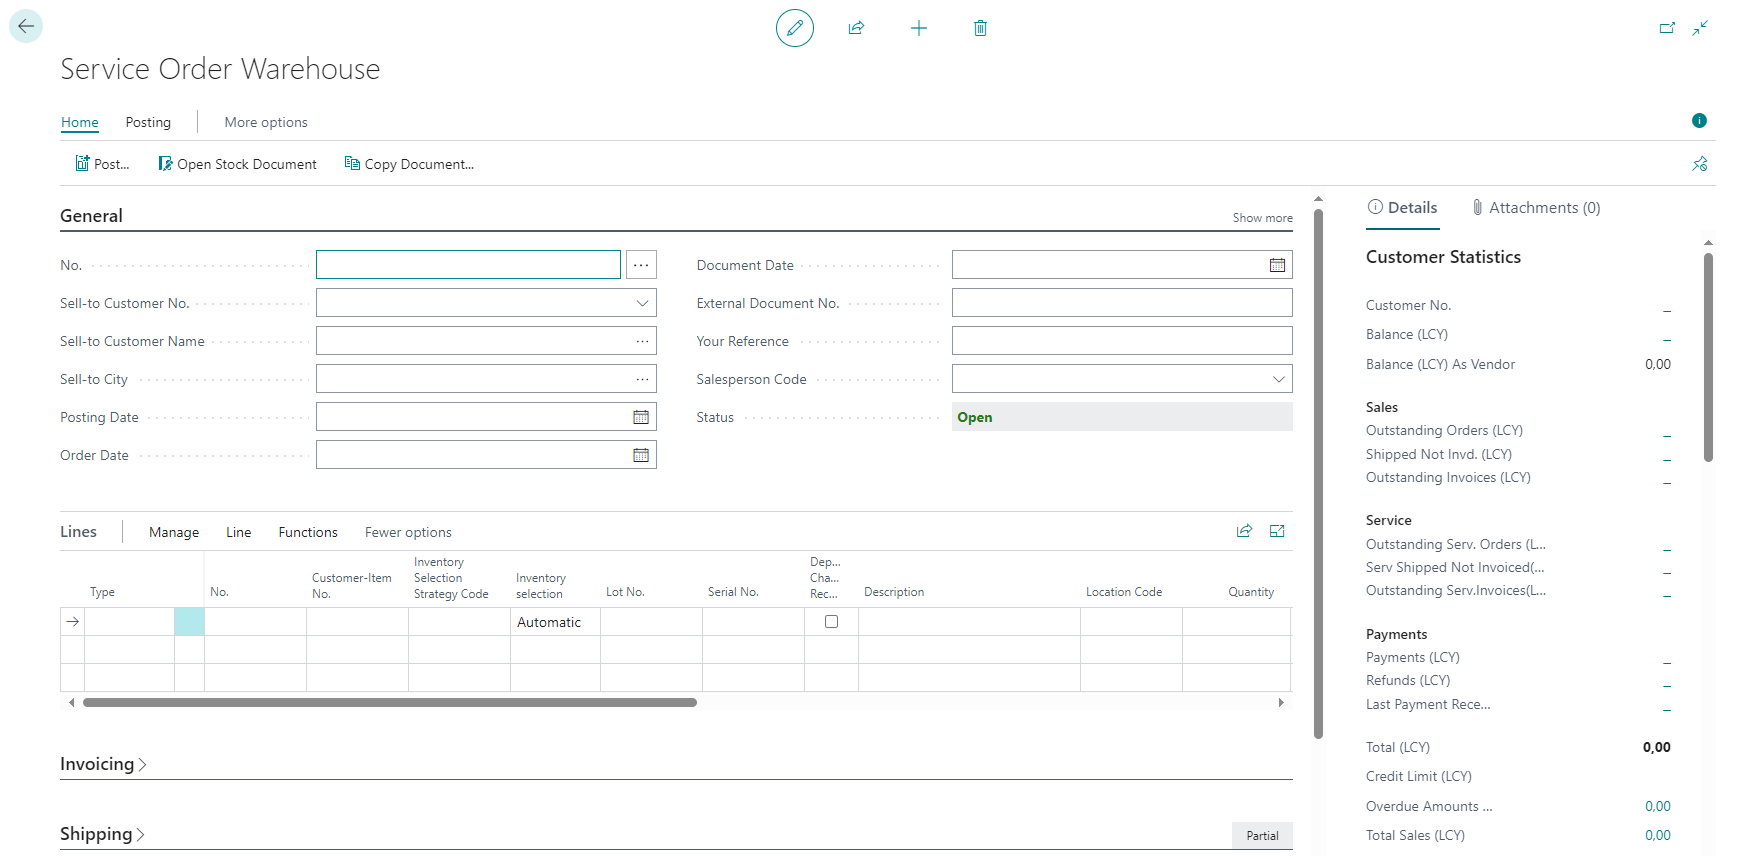Image resolution: width=1744 pixels, height=856 pixels.
Task: Switch to the Posting tab
Action: point(148,122)
